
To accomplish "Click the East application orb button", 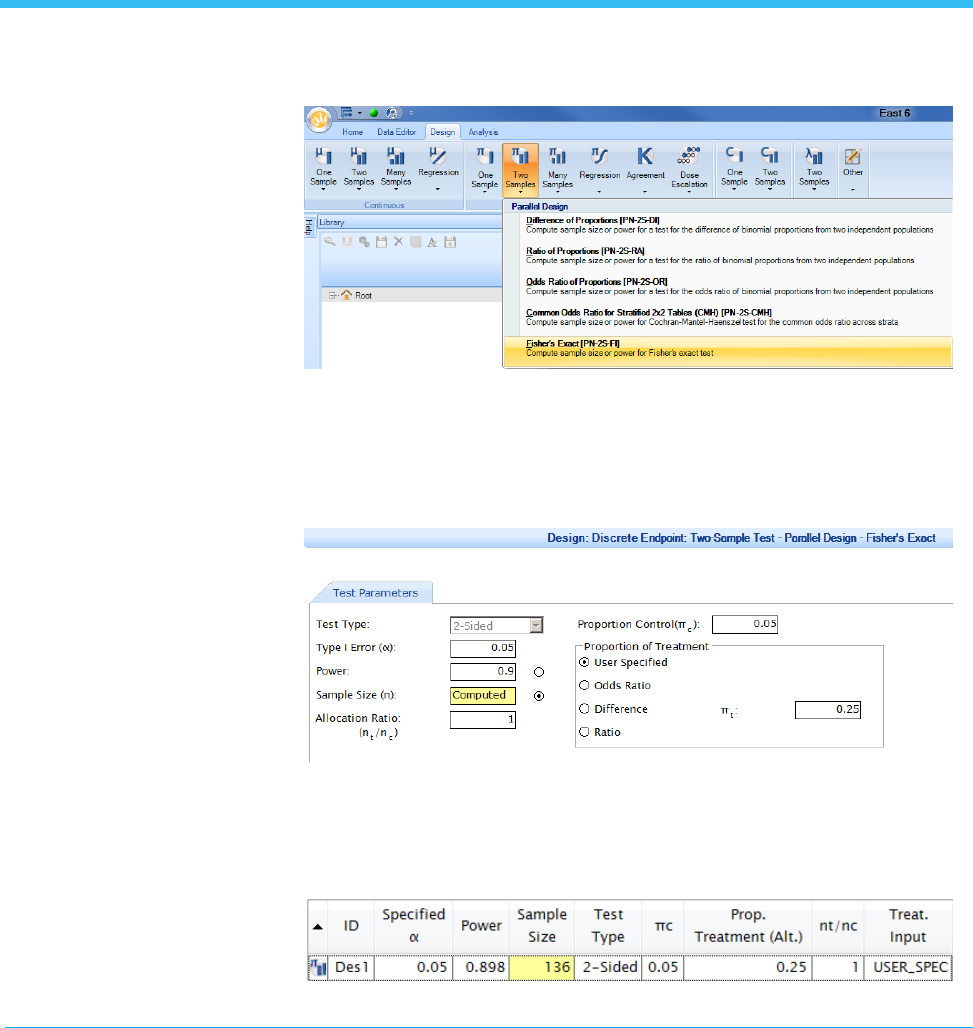I will [319, 119].
